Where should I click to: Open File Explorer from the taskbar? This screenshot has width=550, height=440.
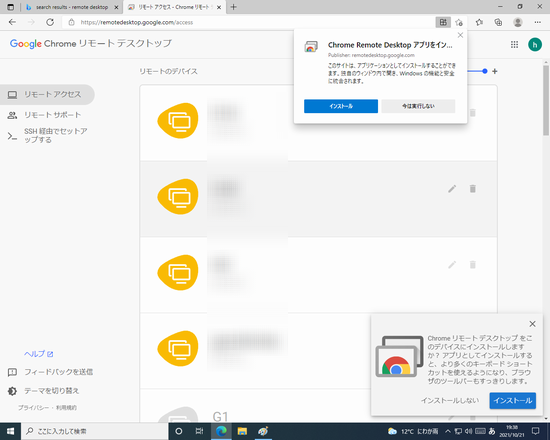pos(242,431)
